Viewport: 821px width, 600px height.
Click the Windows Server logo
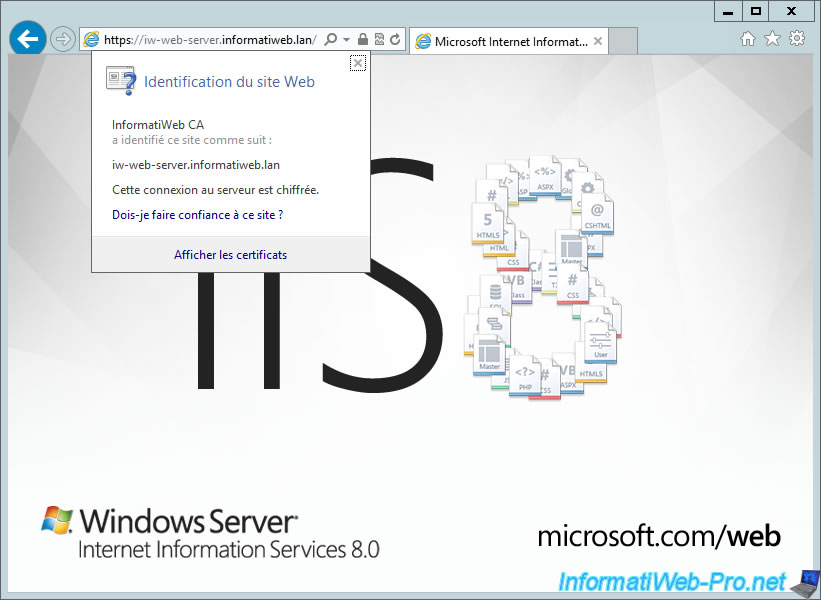pos(210,533)
